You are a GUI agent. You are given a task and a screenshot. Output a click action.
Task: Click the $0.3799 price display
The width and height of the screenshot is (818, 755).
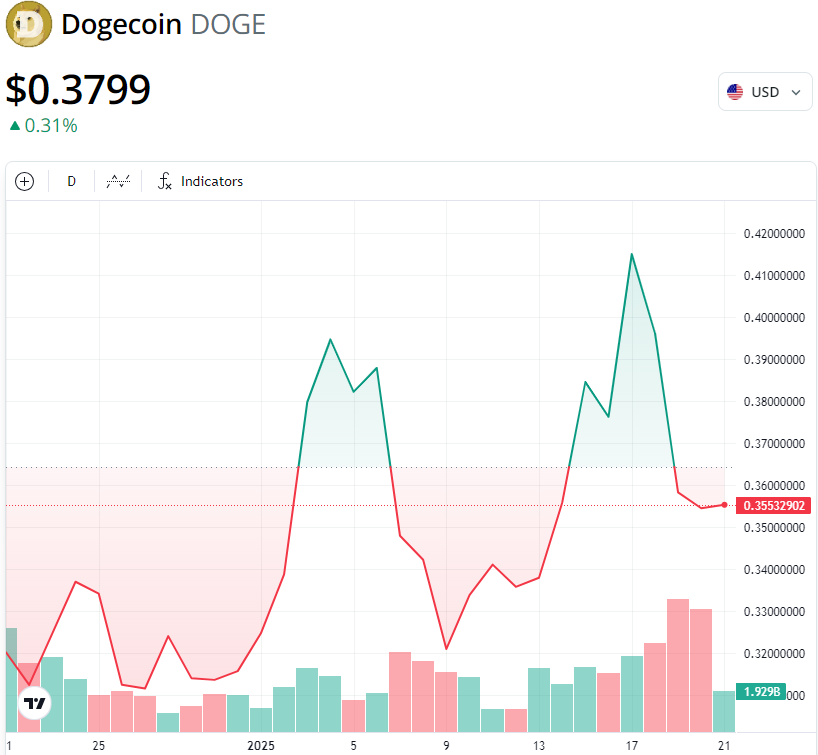[x=78, y=90]
